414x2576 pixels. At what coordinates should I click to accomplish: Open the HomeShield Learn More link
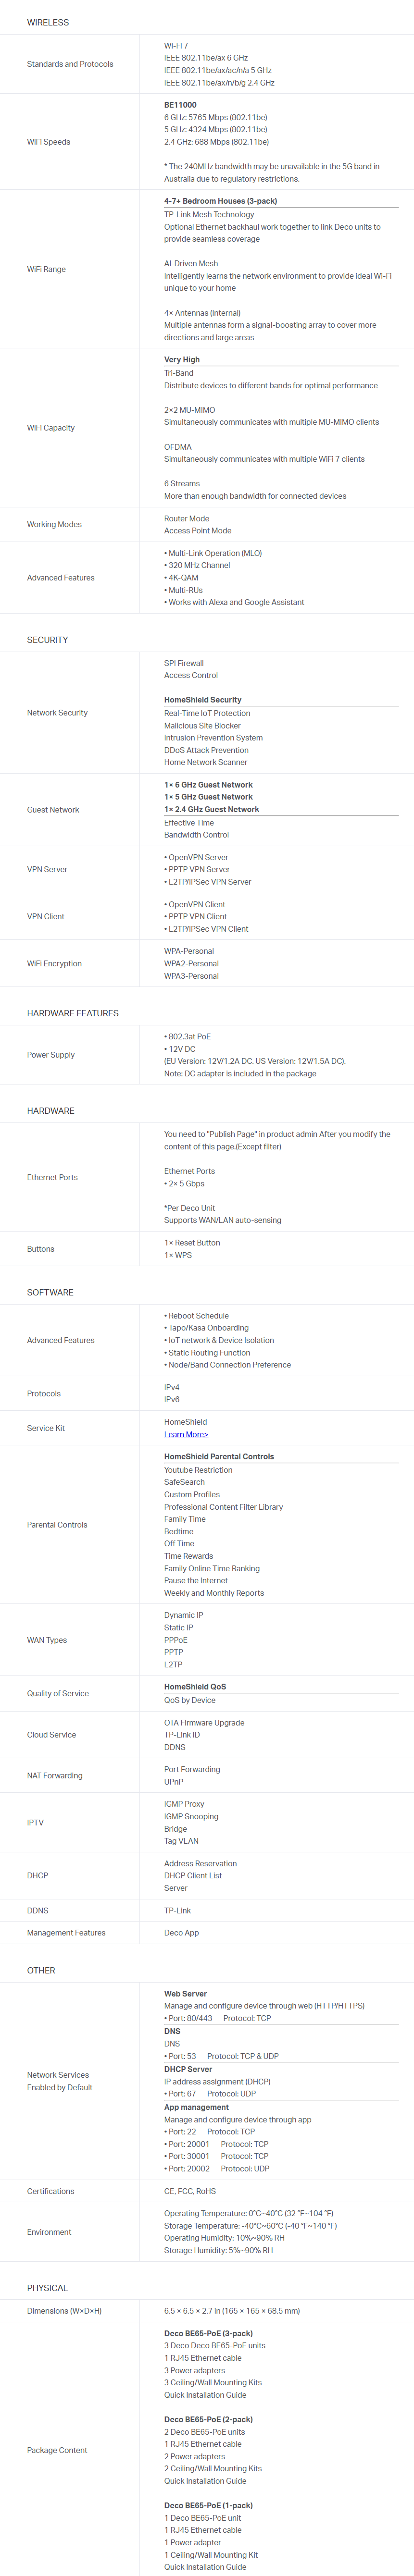pos(186,1434)
